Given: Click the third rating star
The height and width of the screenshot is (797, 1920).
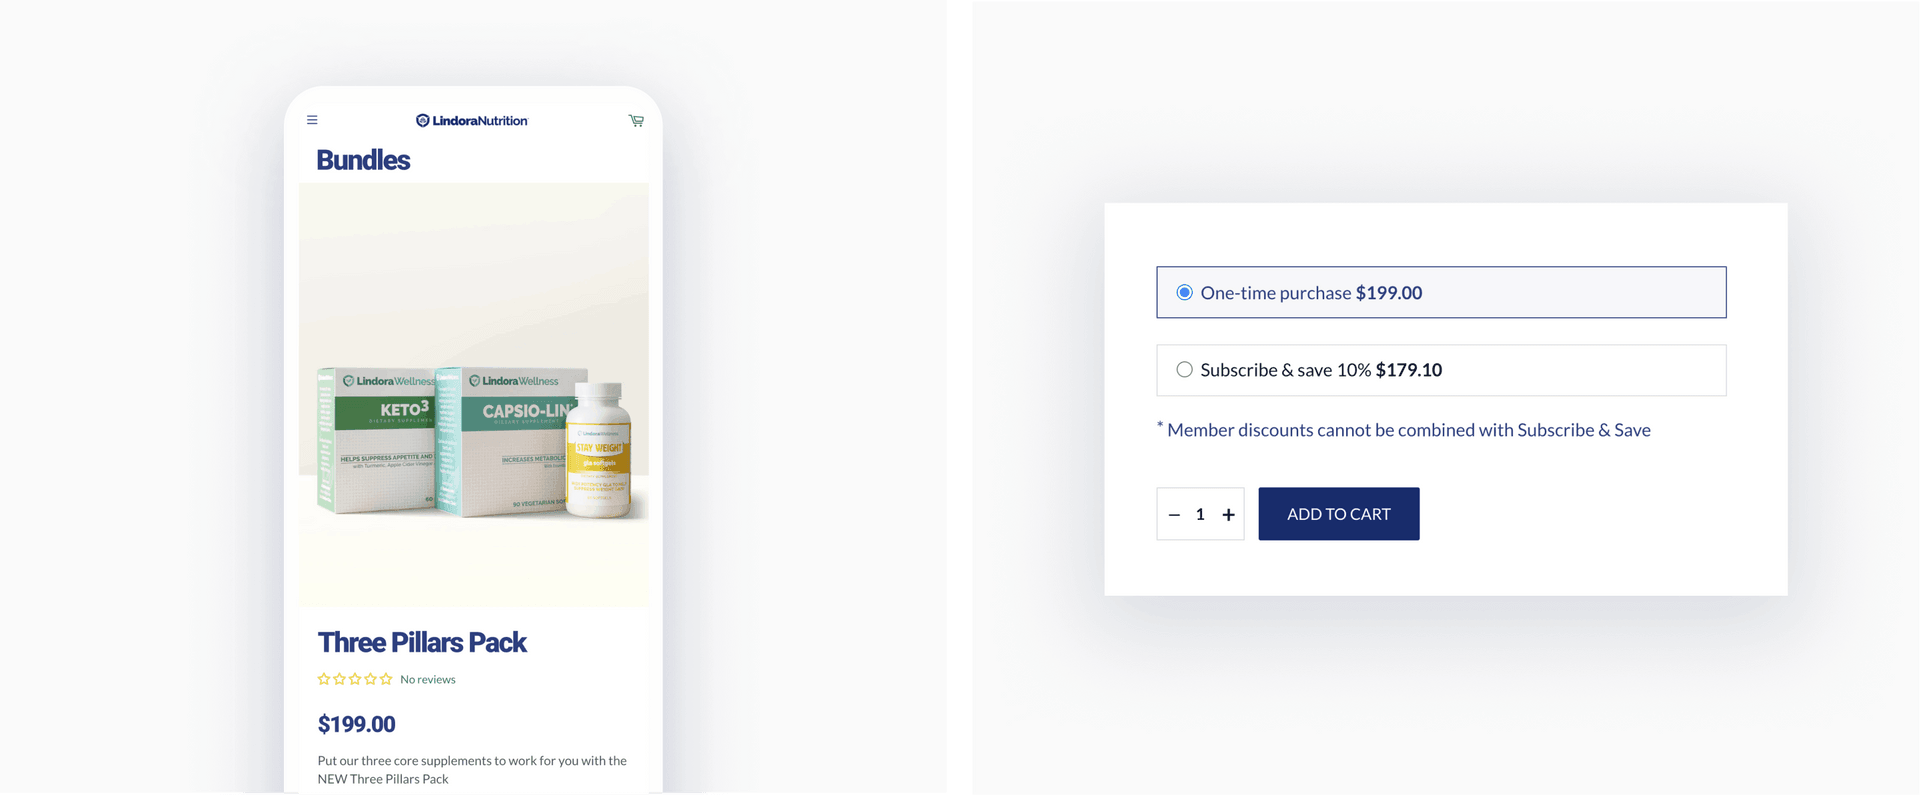Looking at the screenshot, I should [355, 679].
